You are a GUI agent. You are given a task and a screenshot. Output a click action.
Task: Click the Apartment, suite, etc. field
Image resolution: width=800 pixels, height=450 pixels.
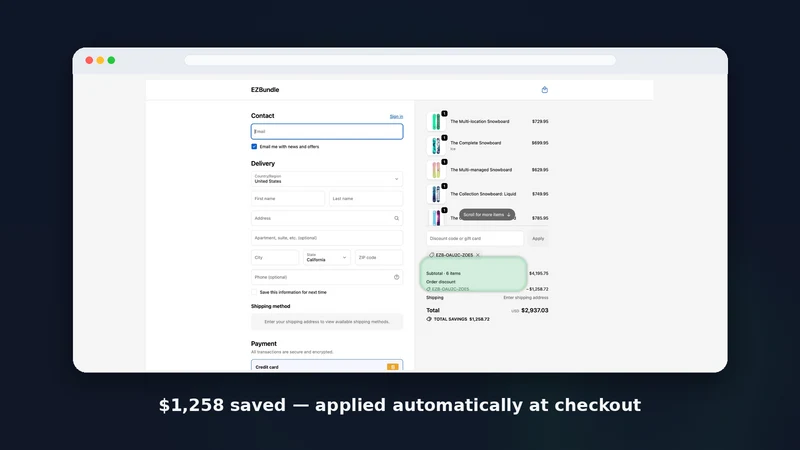(327, 238)
